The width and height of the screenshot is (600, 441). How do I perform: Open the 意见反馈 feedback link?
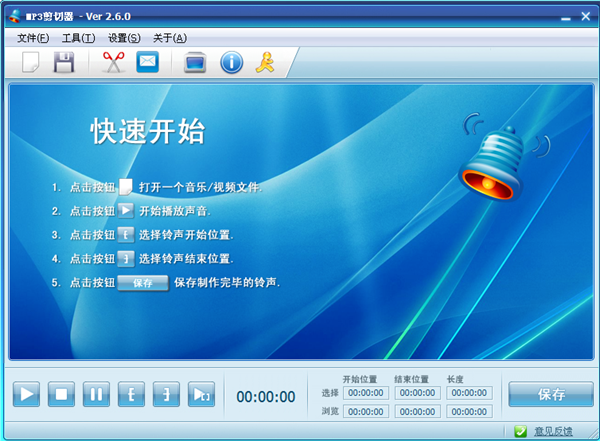tap(553, 431)
